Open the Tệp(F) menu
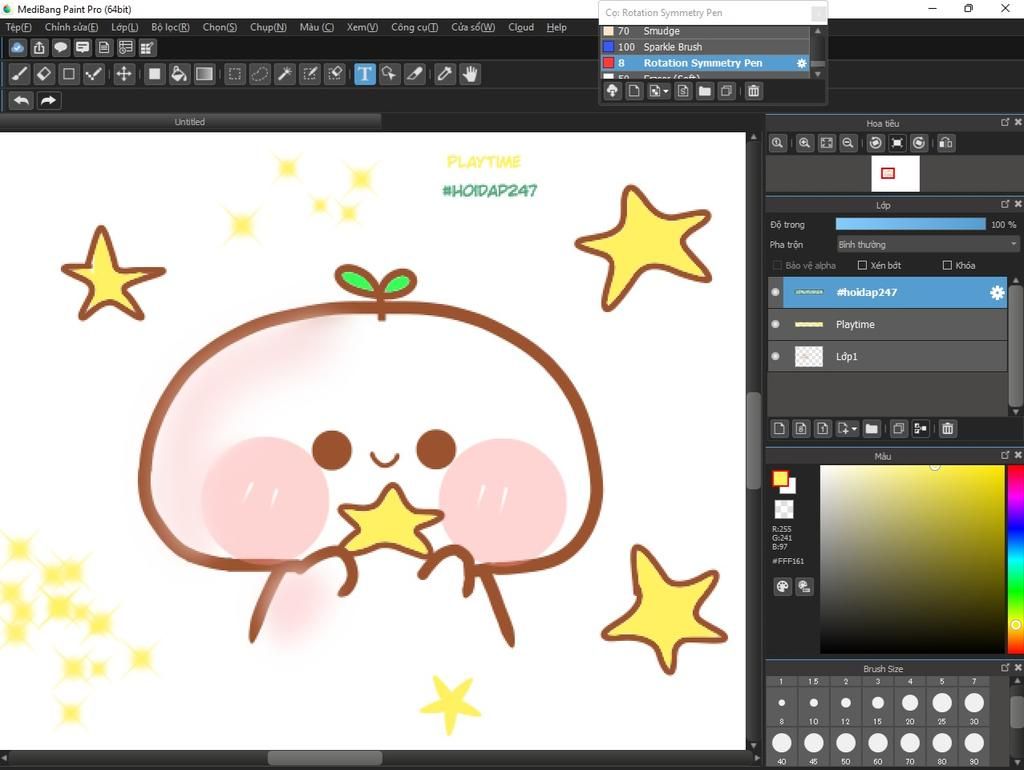This screenshot has height=770, width=1024. coord(18,27)
